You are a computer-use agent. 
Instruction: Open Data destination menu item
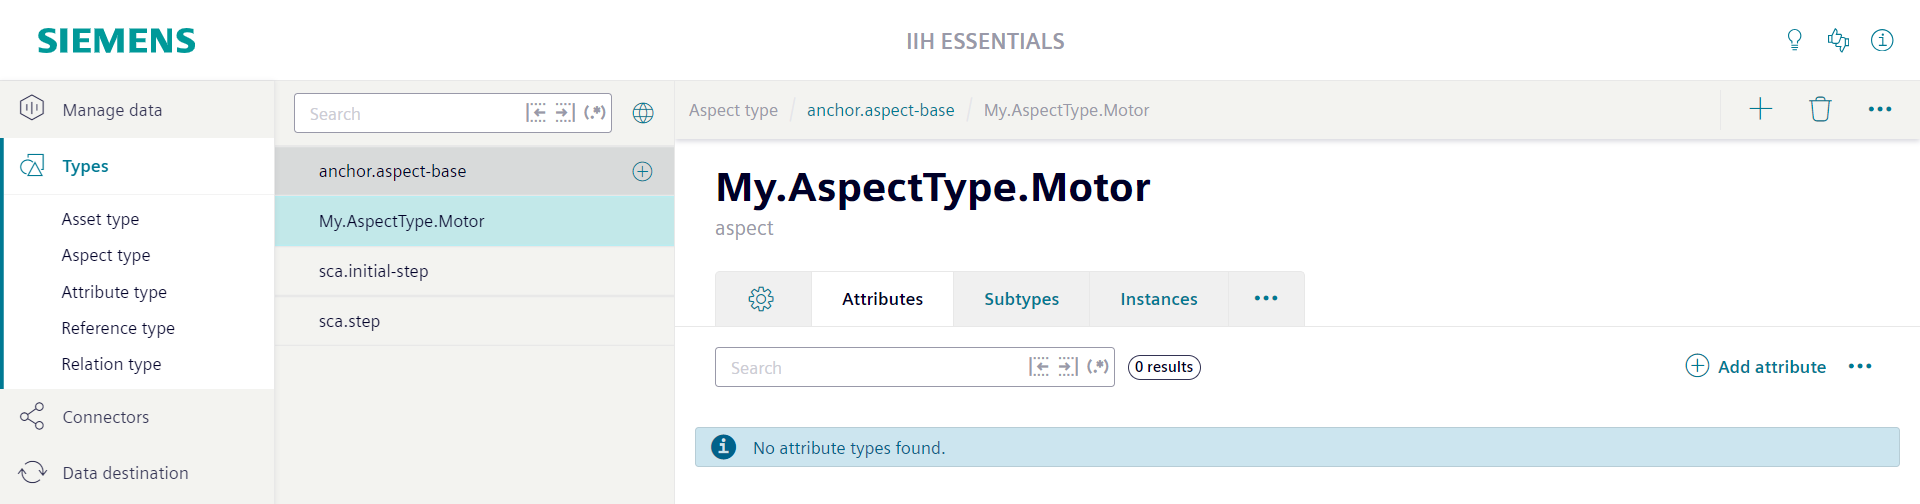[137, 473]
